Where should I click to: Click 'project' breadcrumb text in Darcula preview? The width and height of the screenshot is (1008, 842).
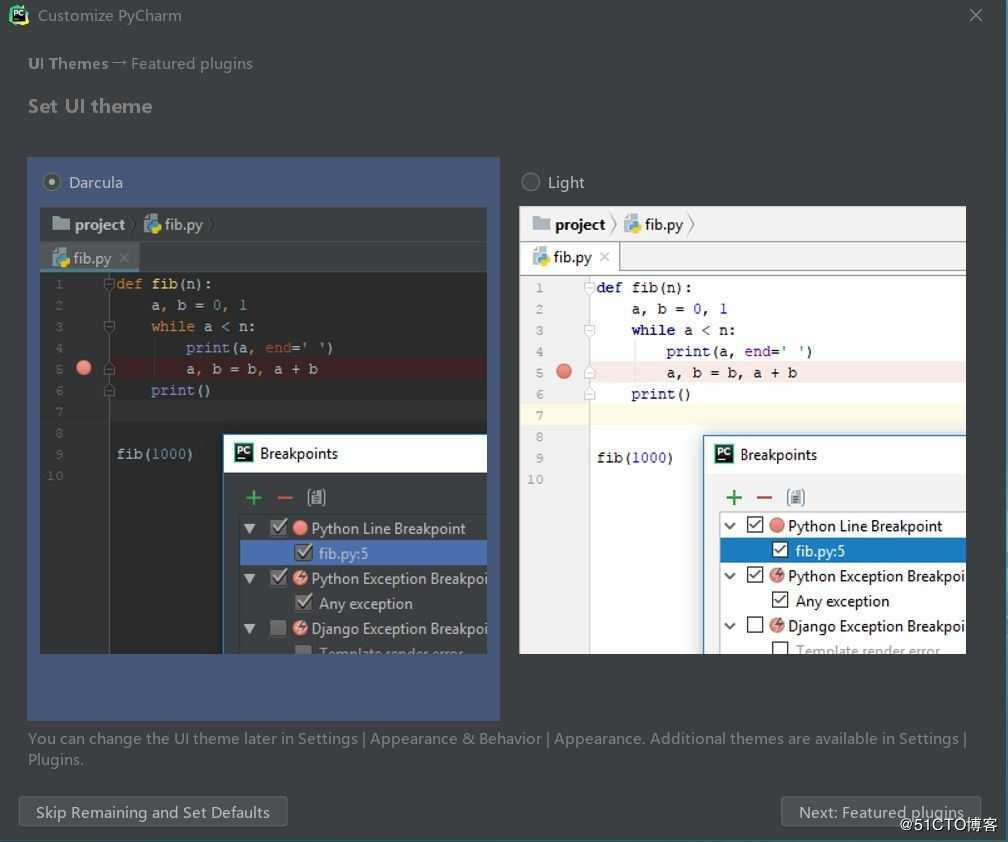pyautogui.click(x=100, y=224)
